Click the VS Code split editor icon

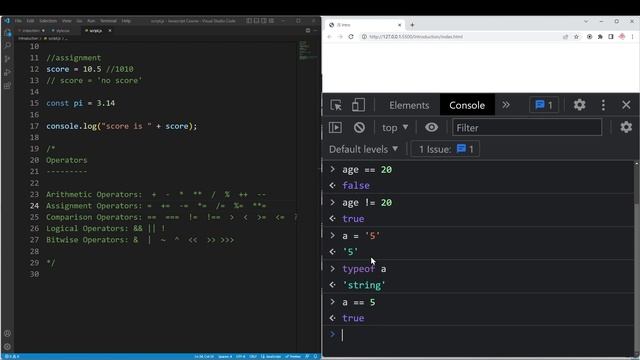308,31
